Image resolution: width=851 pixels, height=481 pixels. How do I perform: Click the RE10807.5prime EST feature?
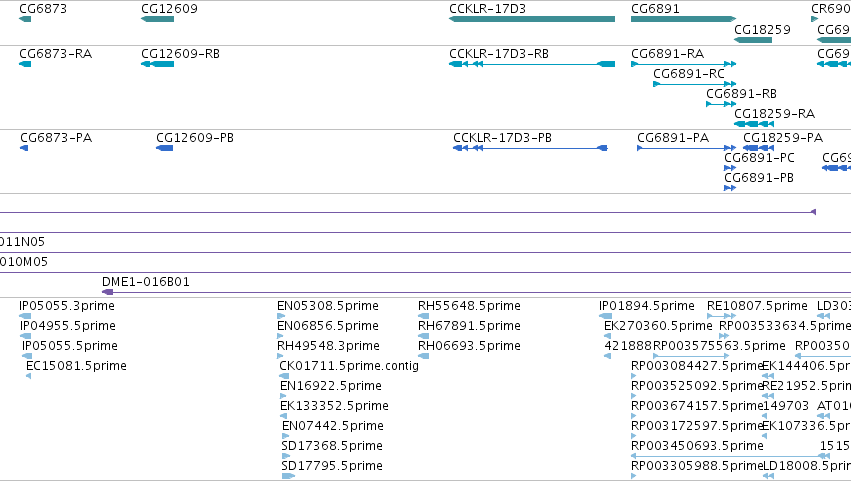(x=721, y=316)
